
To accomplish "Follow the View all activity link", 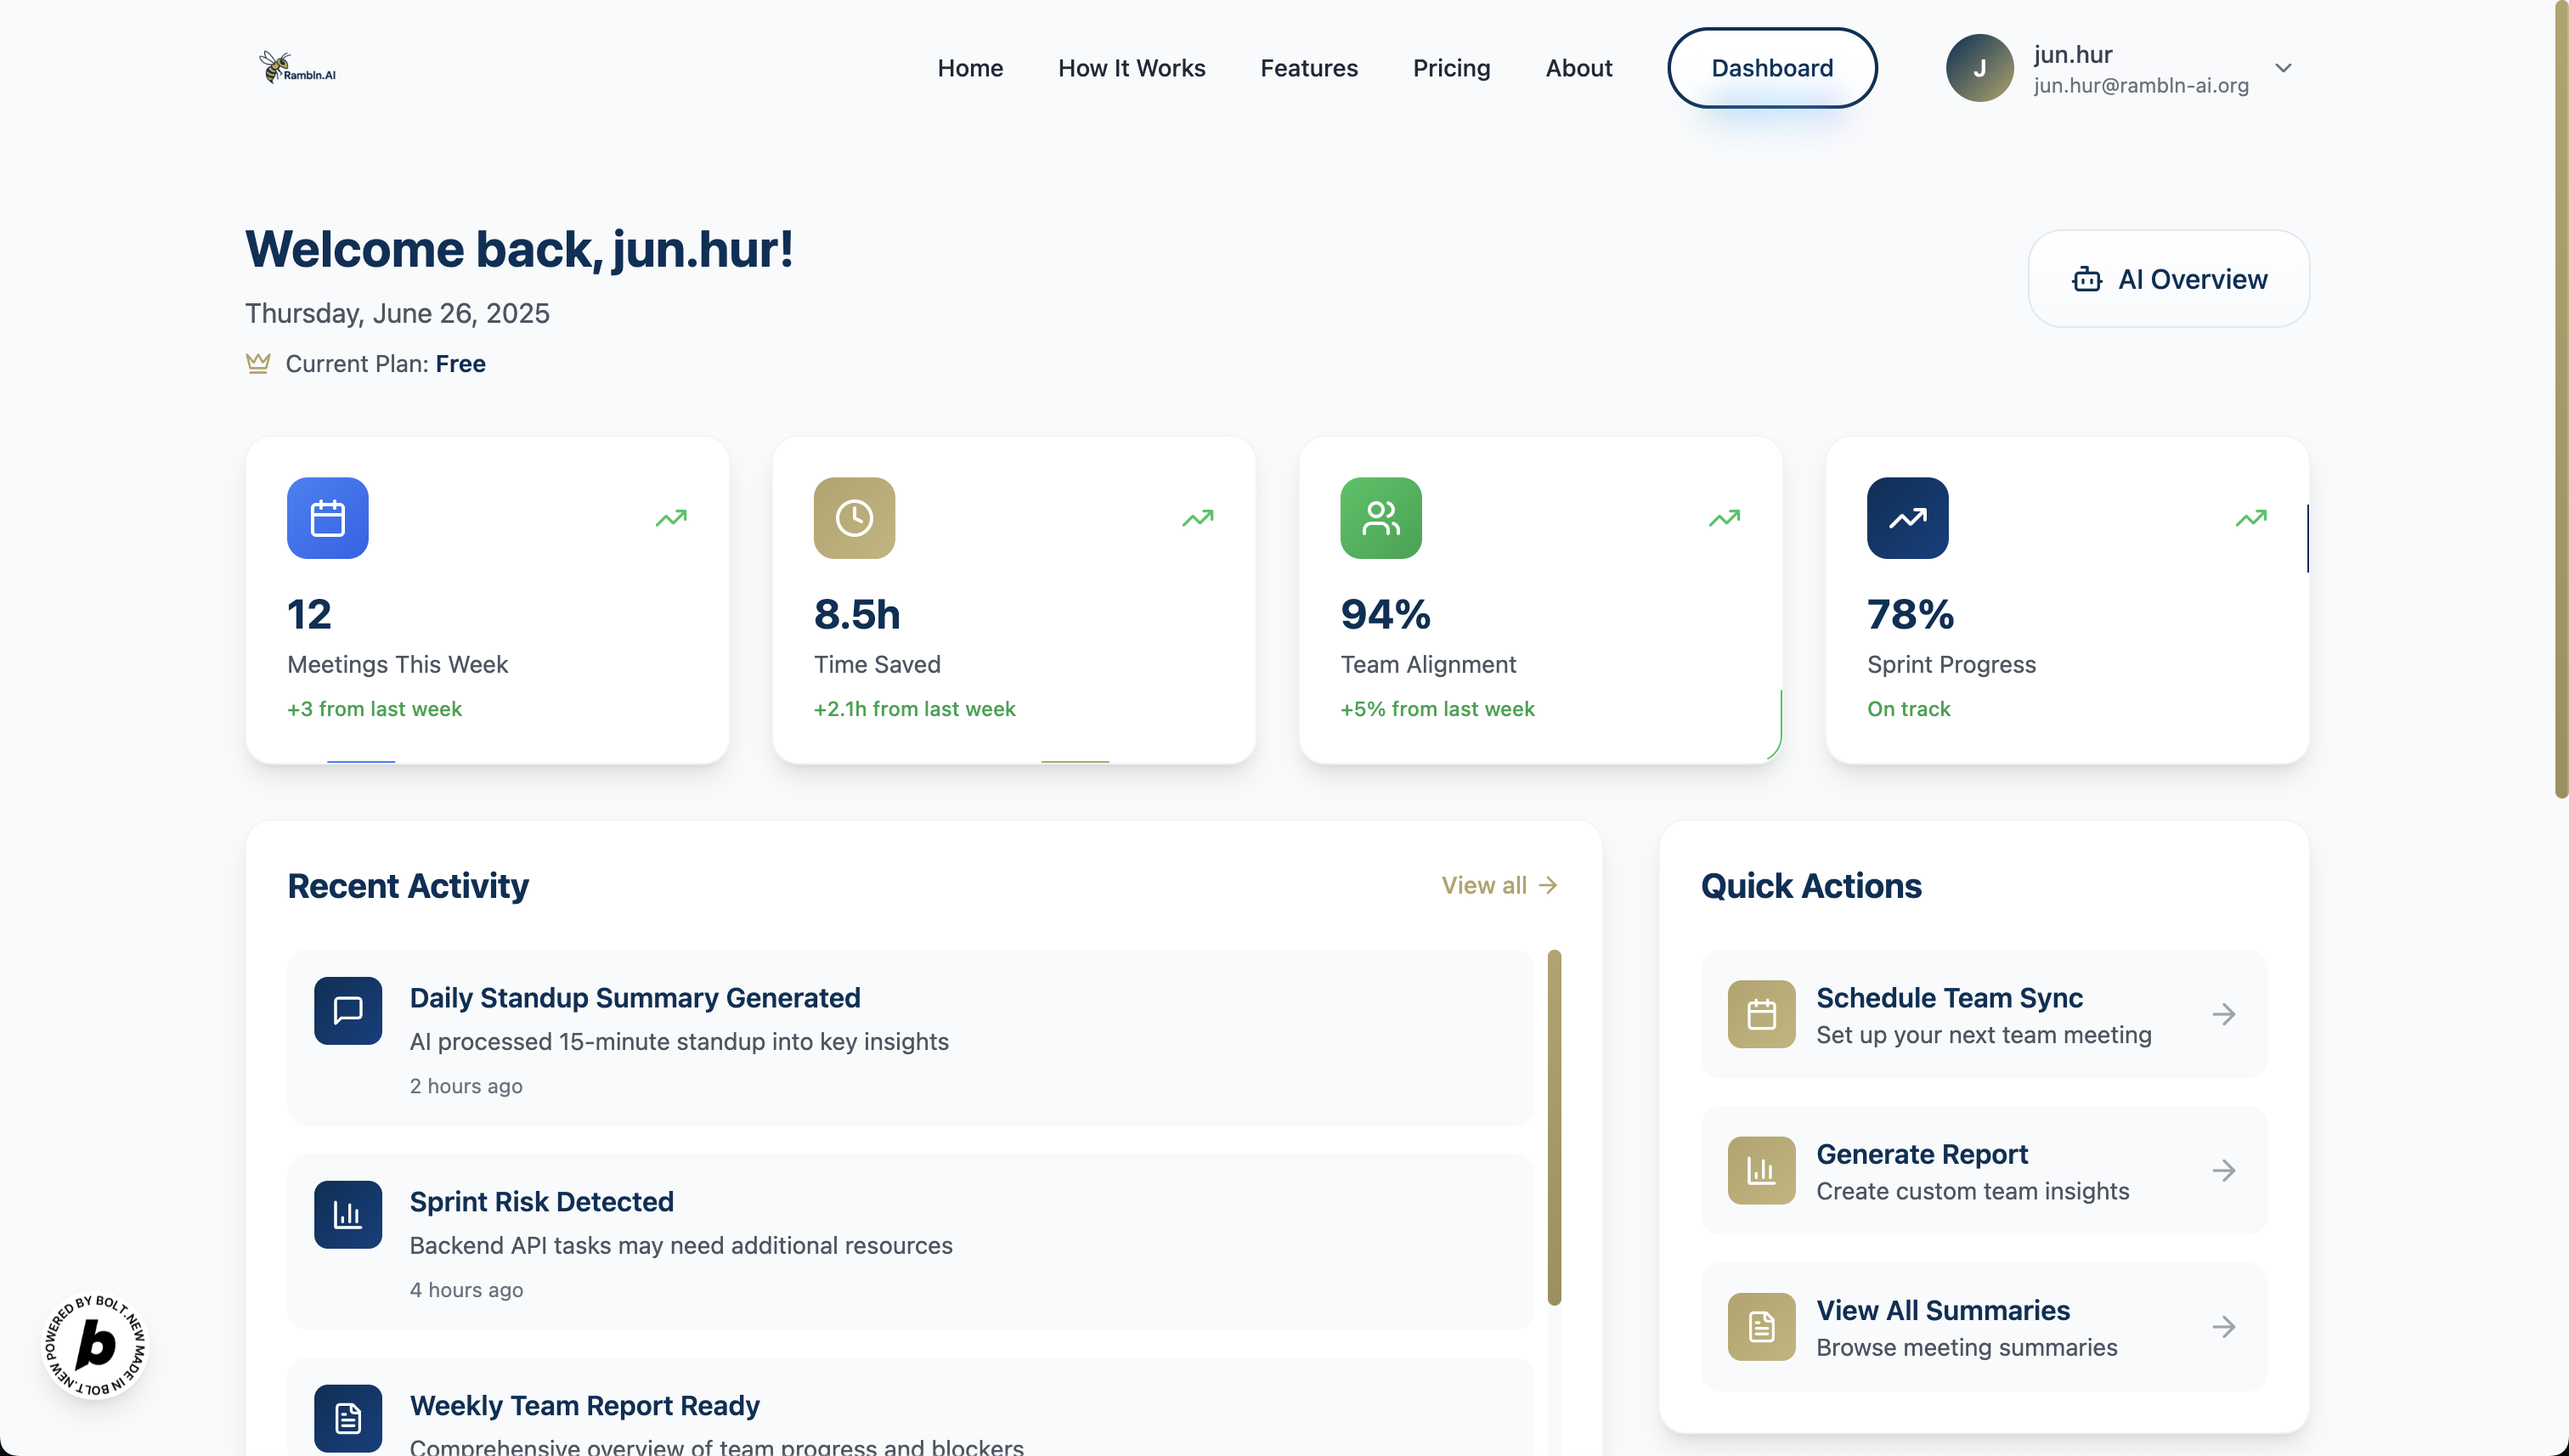I will coord(1498,885).
